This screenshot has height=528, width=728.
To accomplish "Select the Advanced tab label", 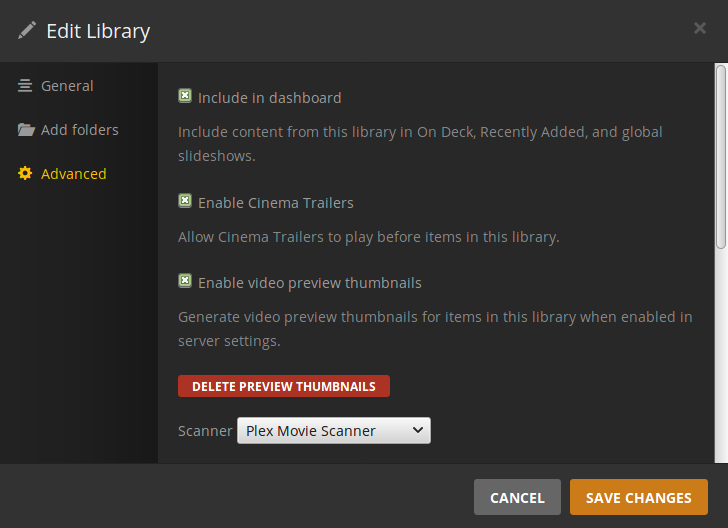I will pos(73,174).
